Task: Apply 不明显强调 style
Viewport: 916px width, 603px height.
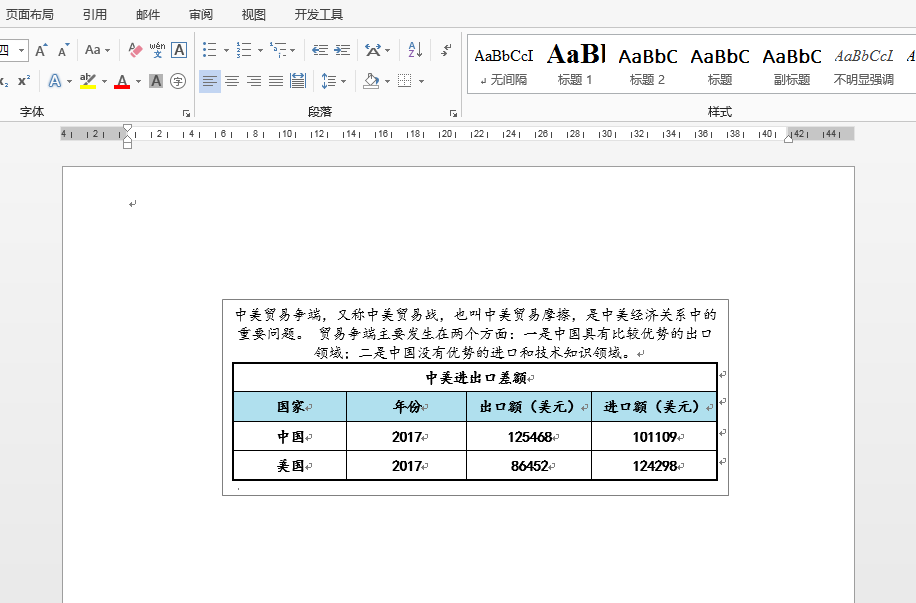Action: point(864,64)
